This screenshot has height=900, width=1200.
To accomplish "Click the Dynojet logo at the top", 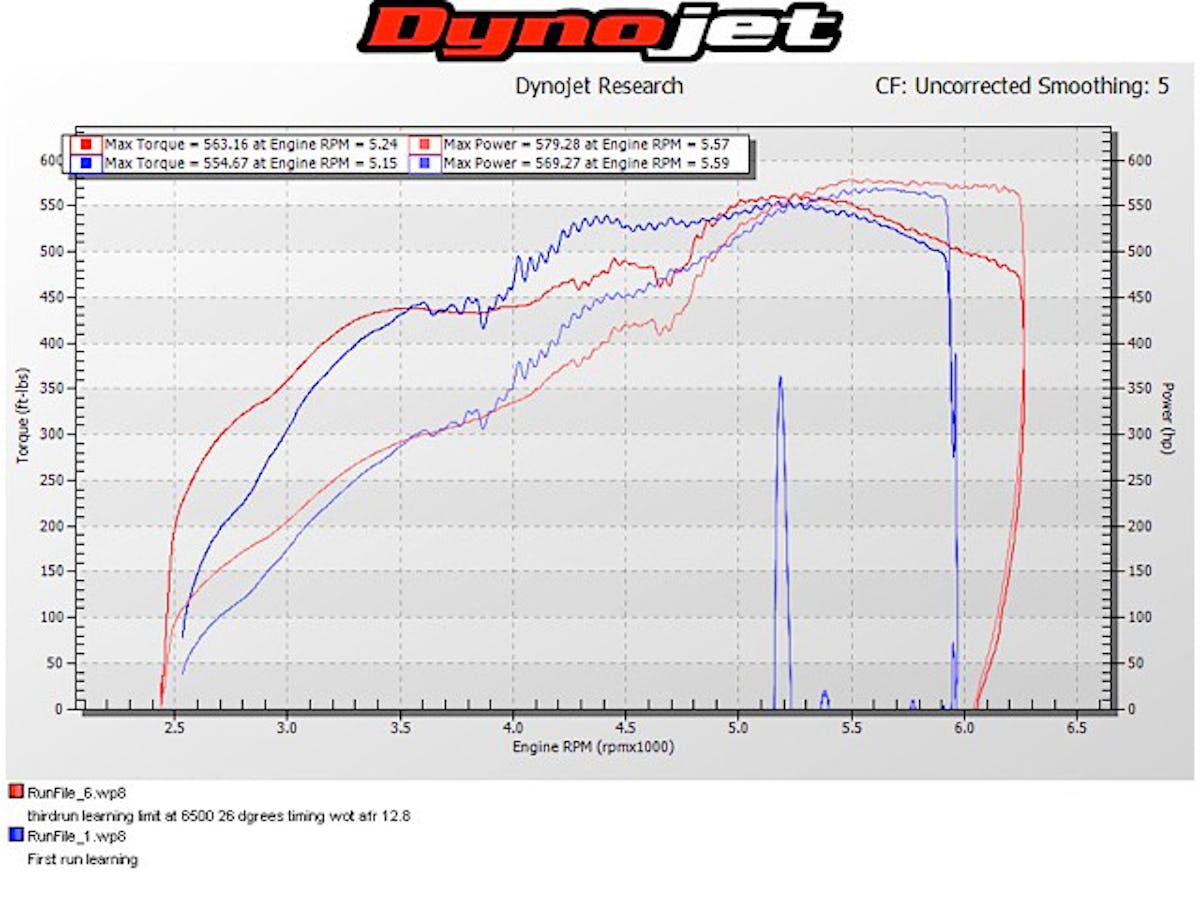I will [x=600, y=31].
